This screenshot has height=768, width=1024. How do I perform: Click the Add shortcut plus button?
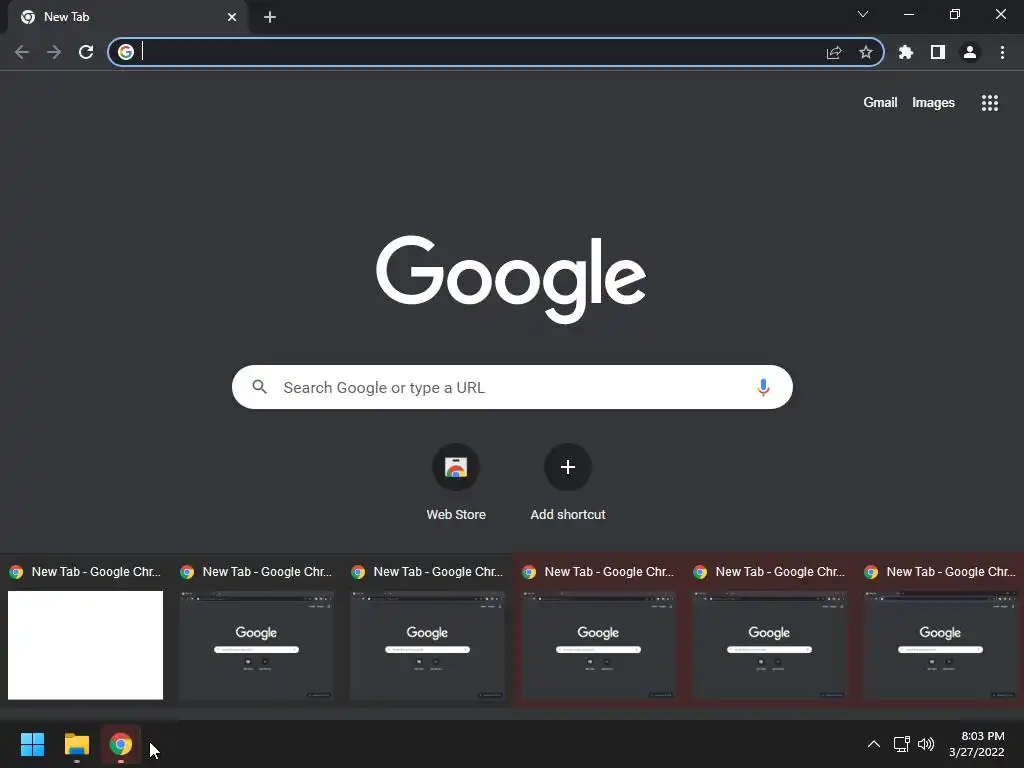pos(568,467)
